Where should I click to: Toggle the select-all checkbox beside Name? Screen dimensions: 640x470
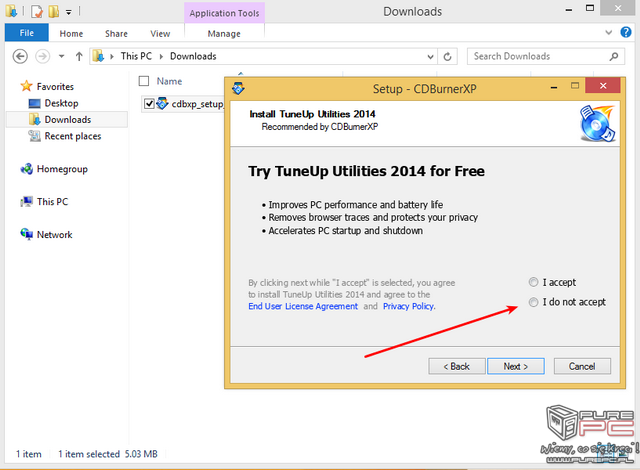coord(144,81)
